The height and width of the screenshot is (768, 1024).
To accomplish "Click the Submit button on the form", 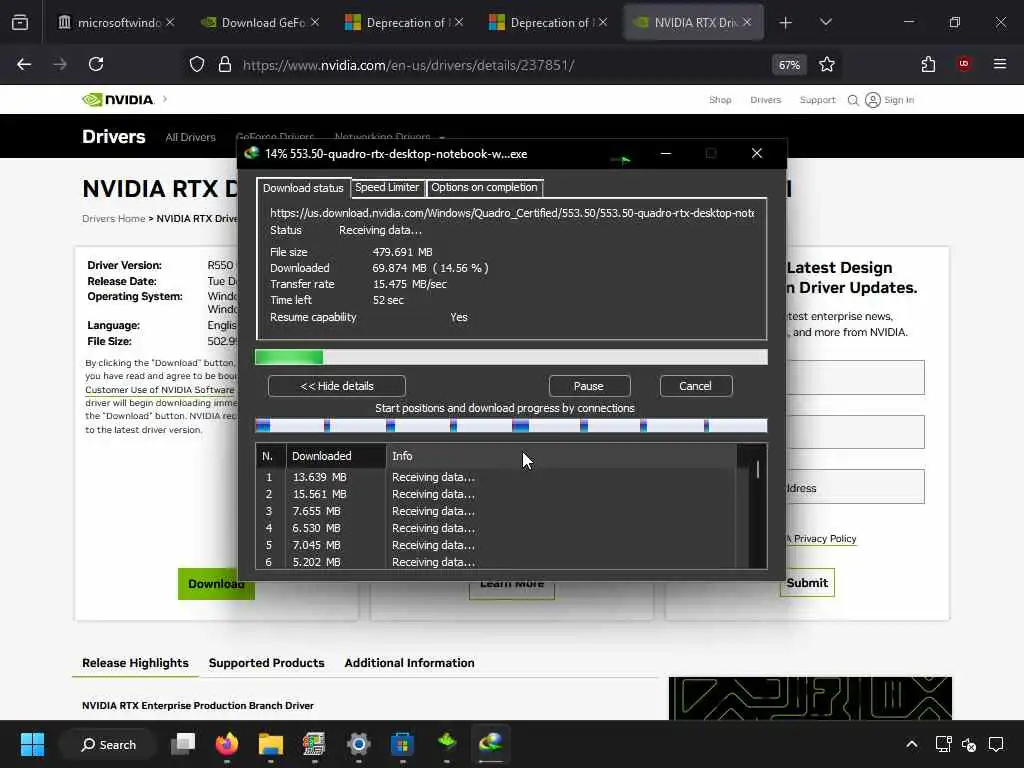I will [807, 583].
